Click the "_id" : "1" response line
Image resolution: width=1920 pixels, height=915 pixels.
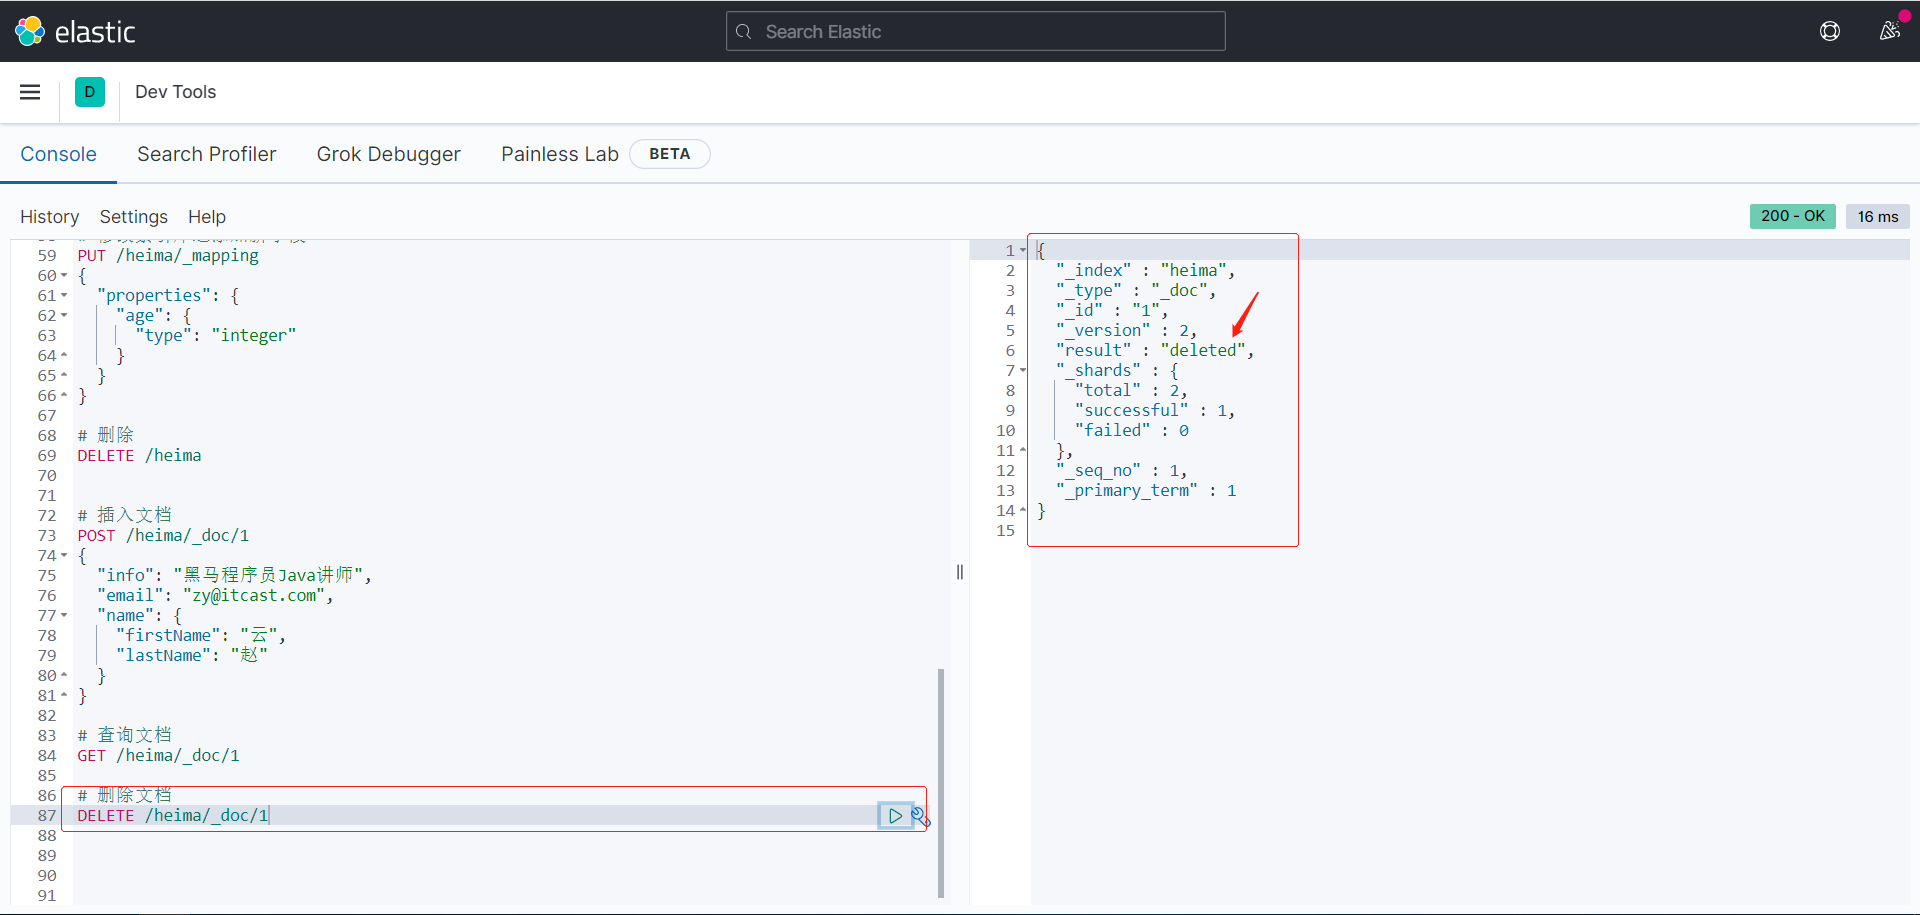tap(1112, 311)
